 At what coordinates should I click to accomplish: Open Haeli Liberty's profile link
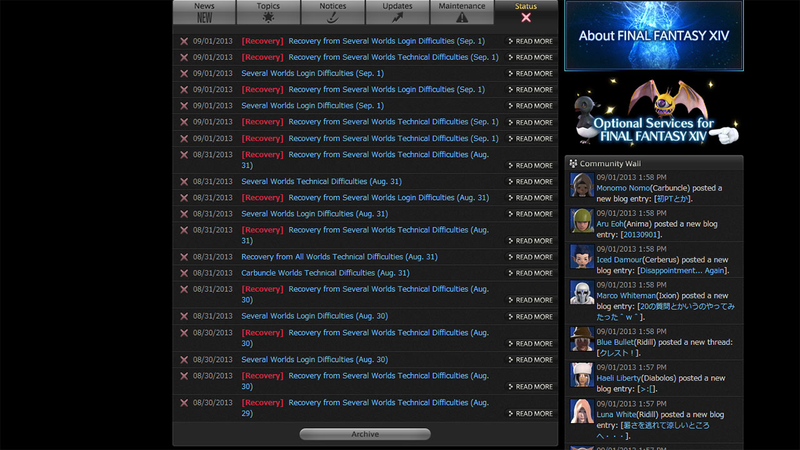618,378
